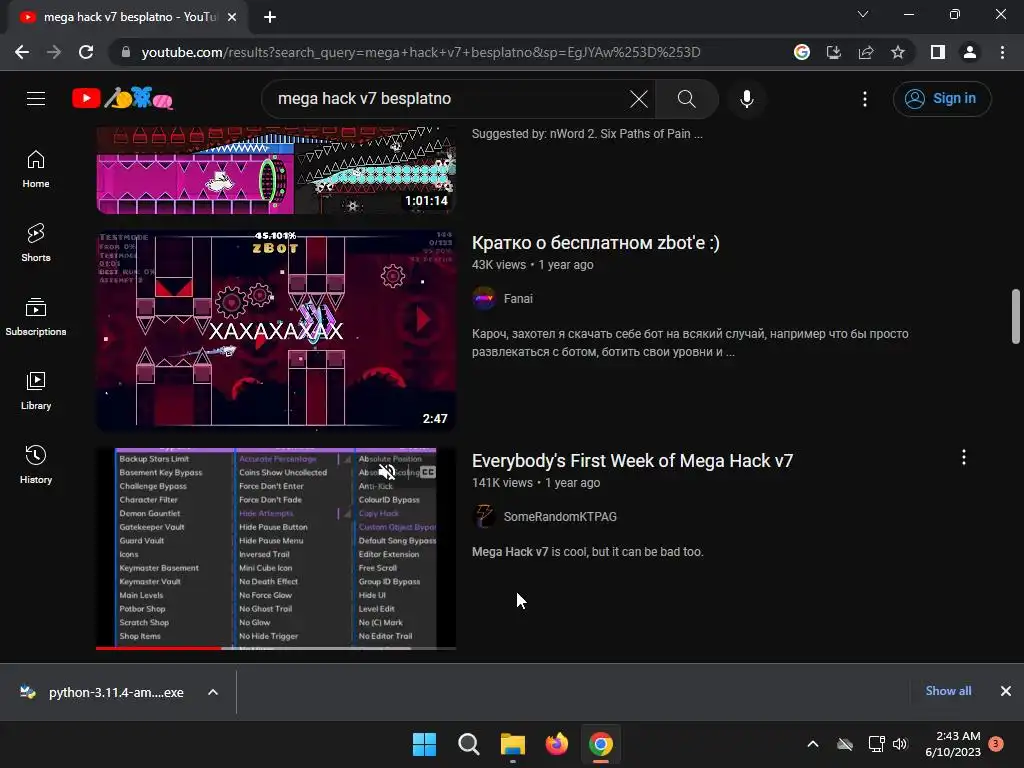Open Library in sidebar
The width and height of the screenshot is (1024, 768).
pyautogui.click(x=36, y=391)
